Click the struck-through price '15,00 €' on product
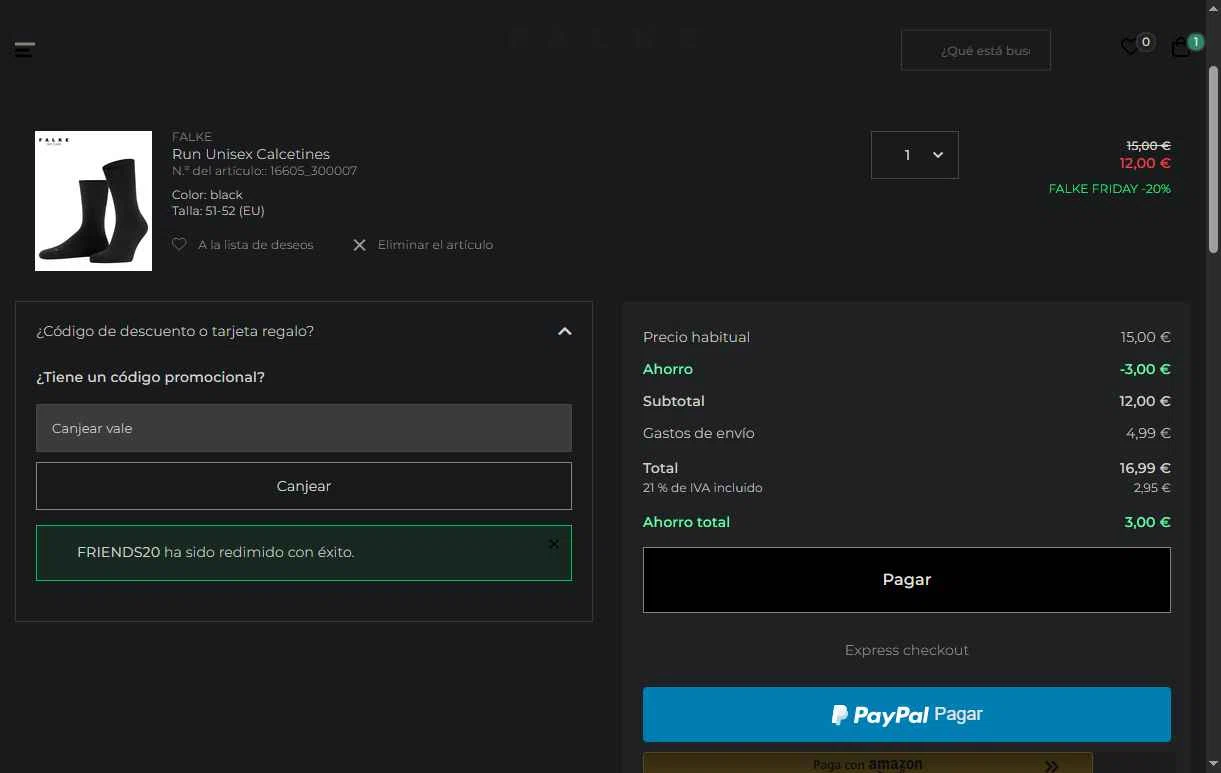This screenshot has width=1221, height=773. pyautogui.click(x=1149, y=146)
